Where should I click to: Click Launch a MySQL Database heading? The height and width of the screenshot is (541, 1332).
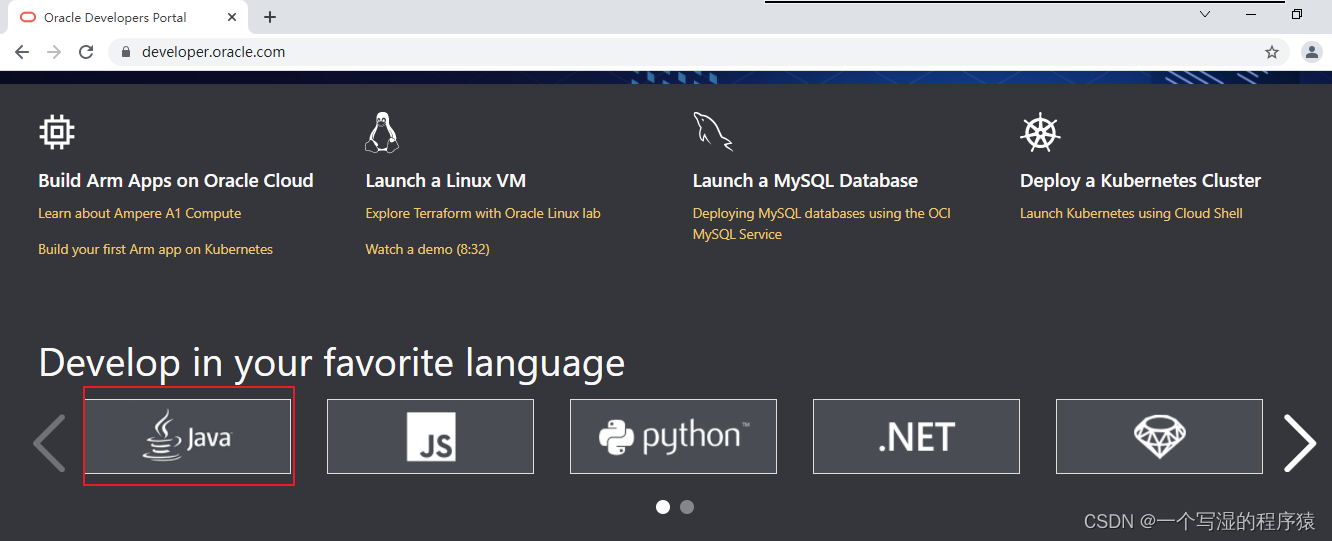click(805, 181)
